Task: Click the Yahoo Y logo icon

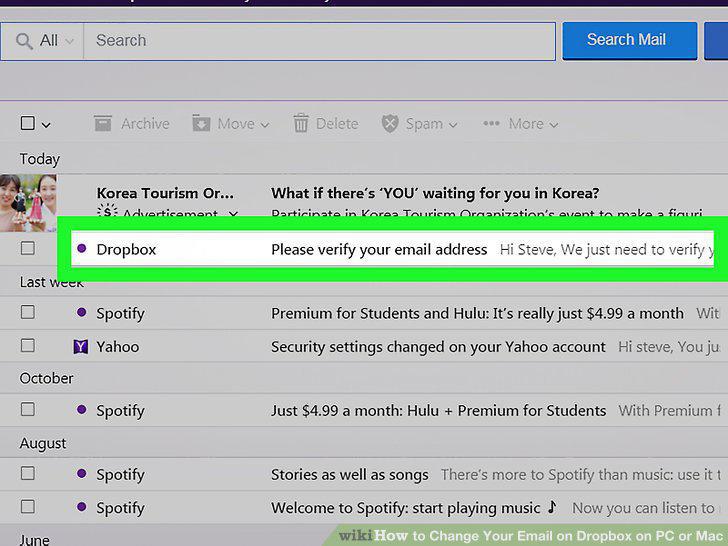Action: 81,346
